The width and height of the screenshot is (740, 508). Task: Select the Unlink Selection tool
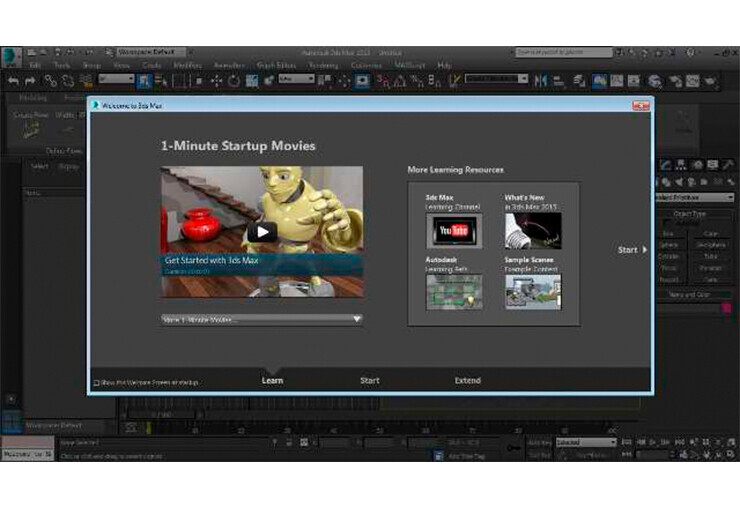pos(67,81)
